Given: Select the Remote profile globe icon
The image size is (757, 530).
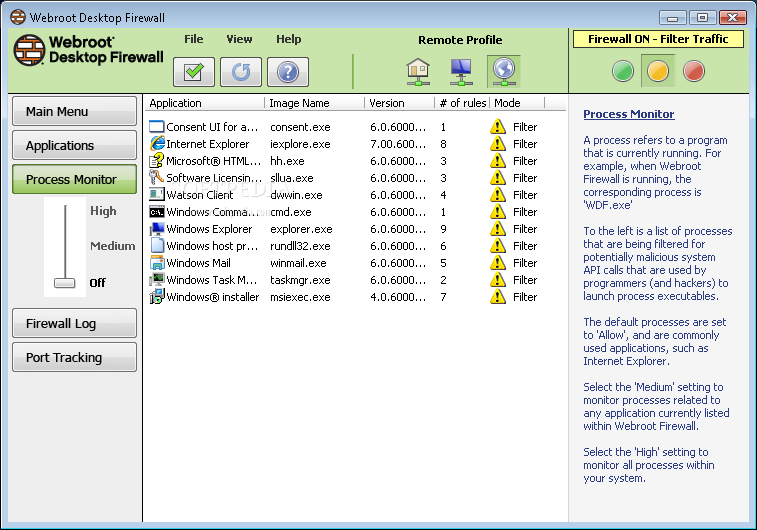Looking at the screenshot, I should click(504, 71).
